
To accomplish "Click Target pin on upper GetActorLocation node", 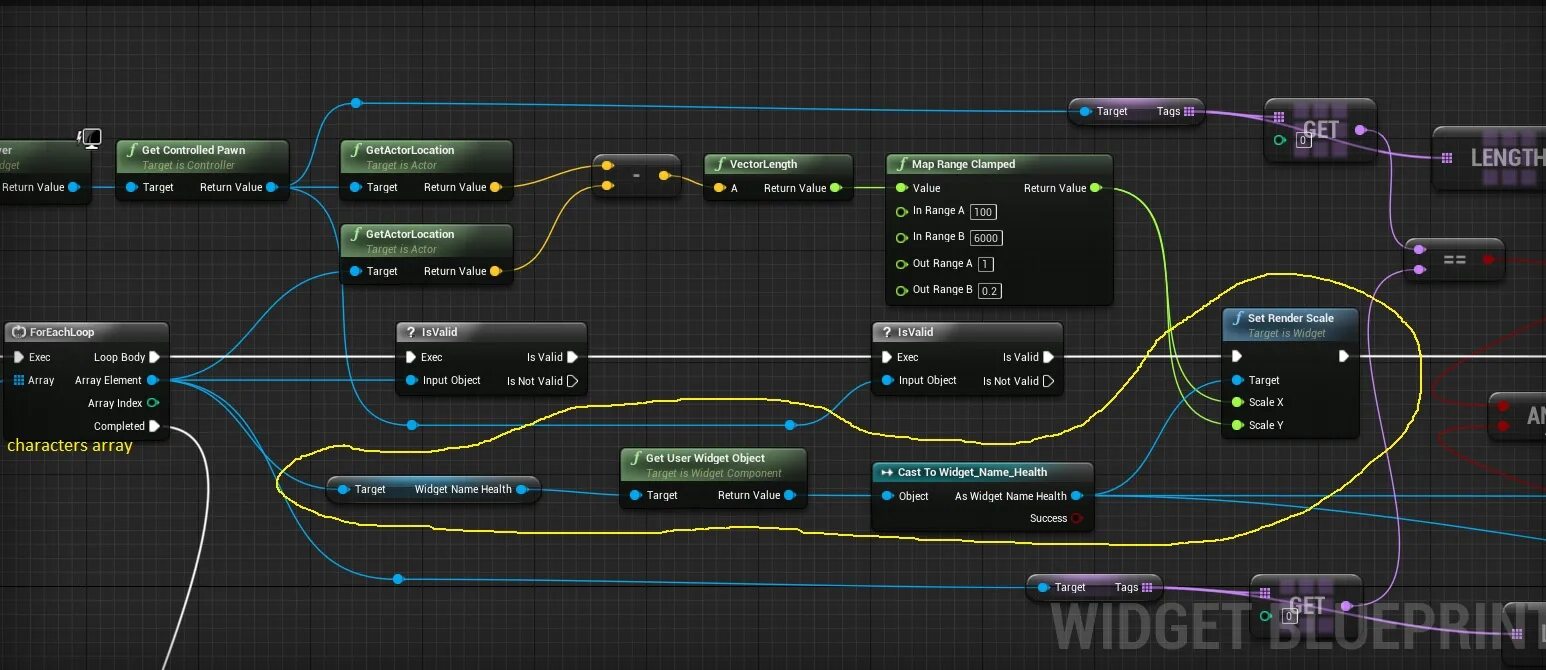I will [x=355, y=187].
